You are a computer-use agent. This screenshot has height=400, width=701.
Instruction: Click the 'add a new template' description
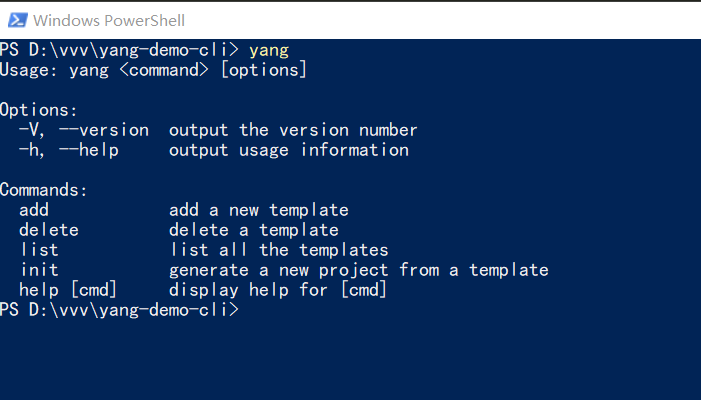[x=258, y=210]
